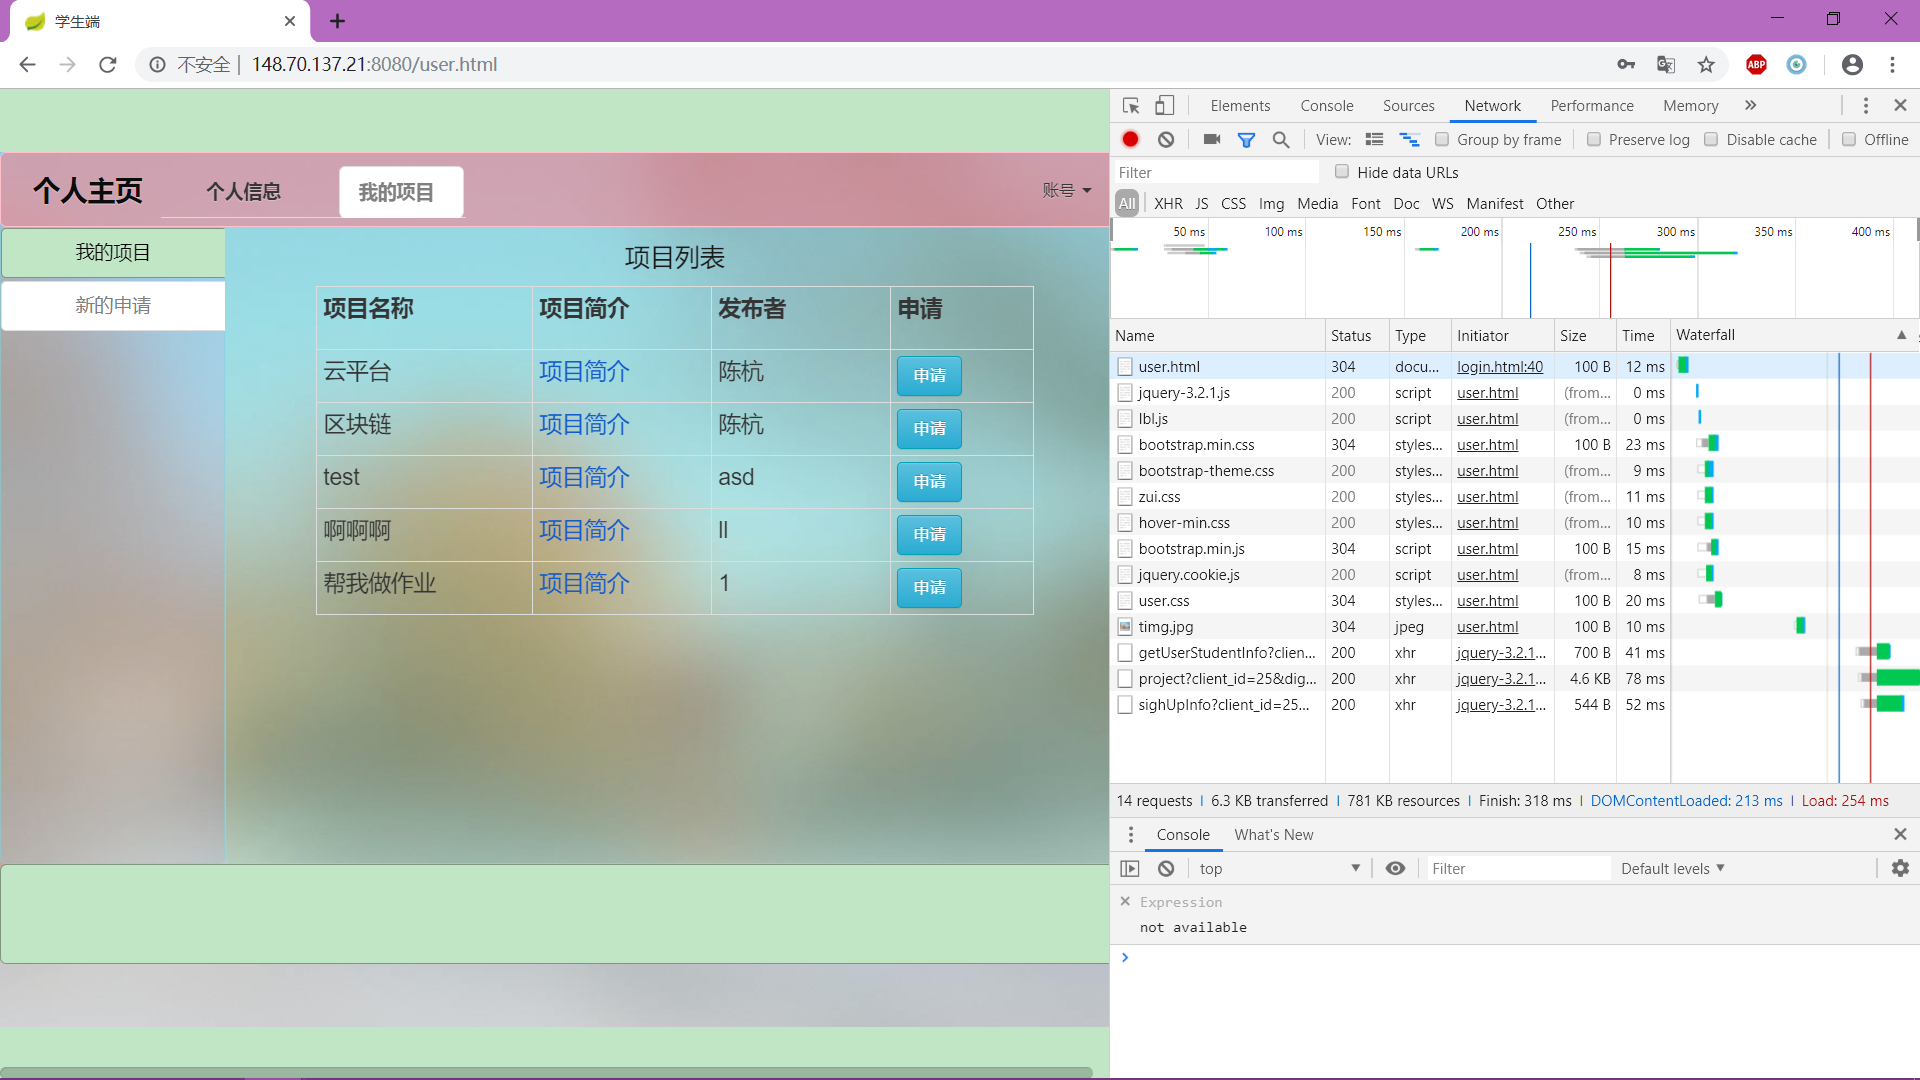Select the inspect element picker icon

pyautogui.click(x=1131, y=106)
